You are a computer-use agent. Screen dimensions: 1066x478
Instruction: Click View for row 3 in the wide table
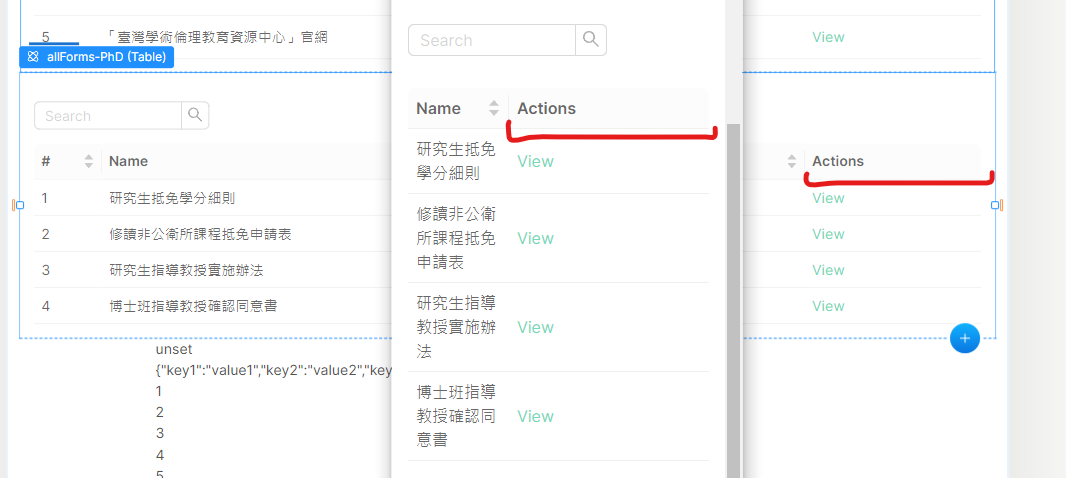coord(828,270)
